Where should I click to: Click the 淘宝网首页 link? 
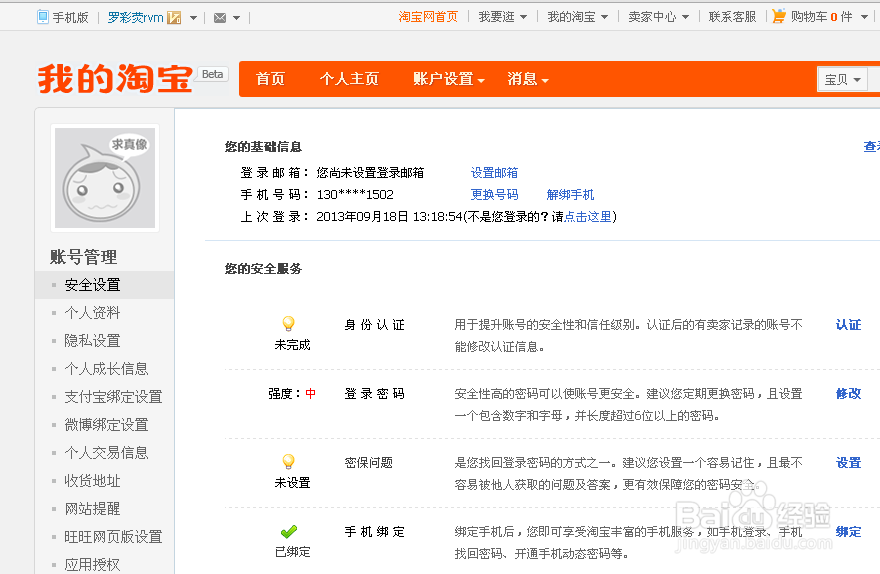[428, 17]
